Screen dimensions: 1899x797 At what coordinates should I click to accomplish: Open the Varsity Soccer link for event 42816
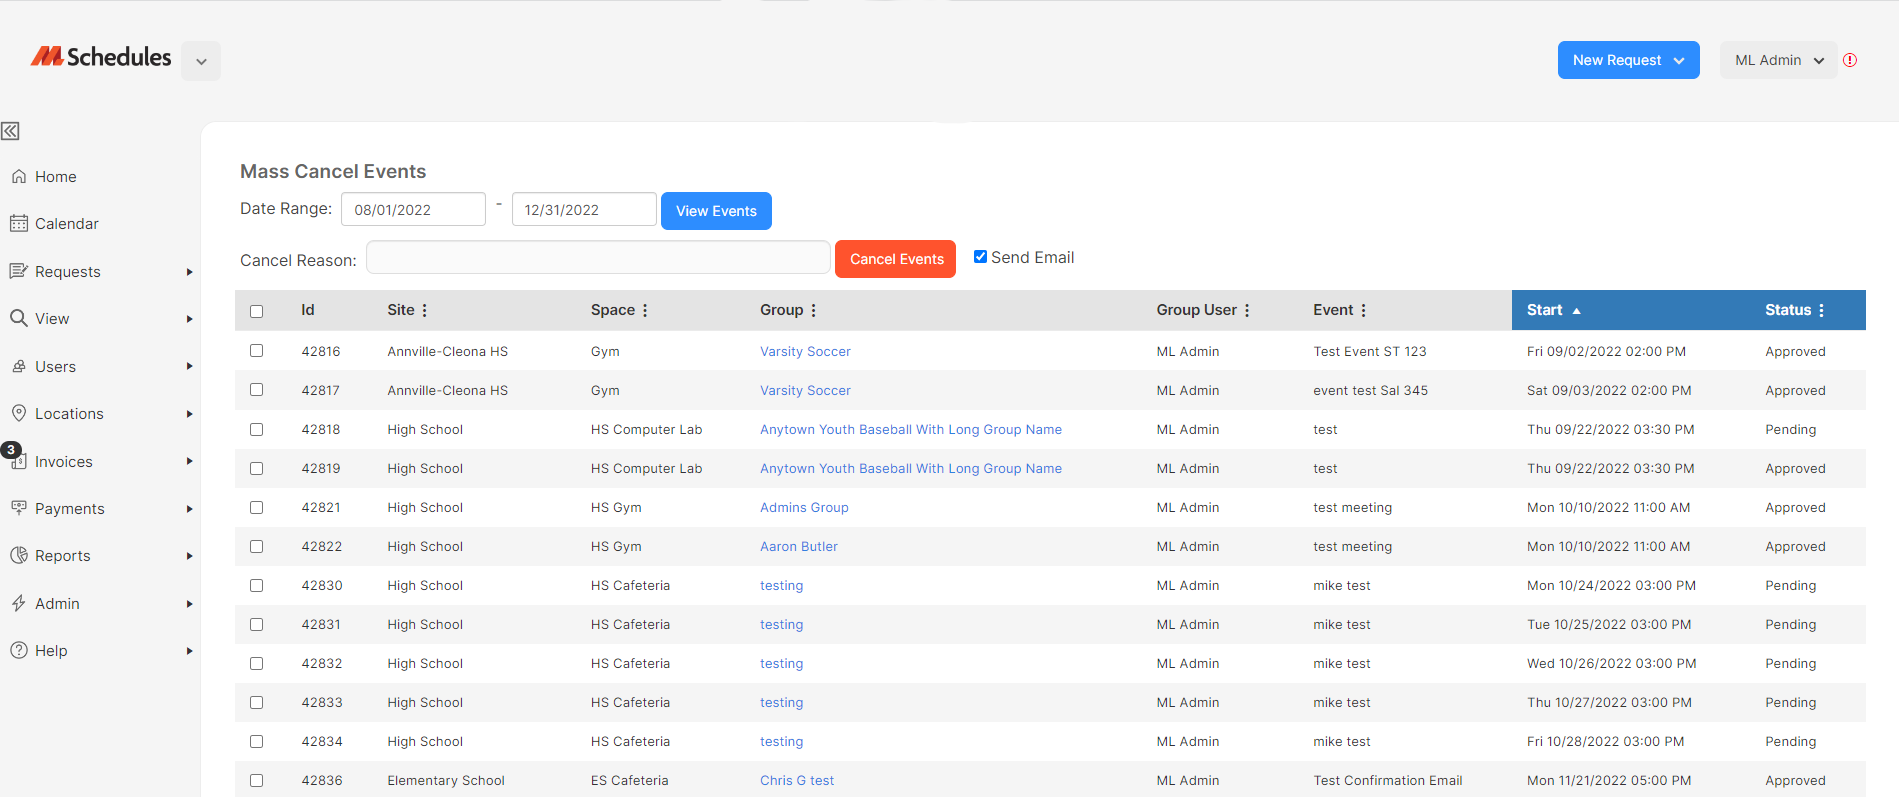[805, 351]
